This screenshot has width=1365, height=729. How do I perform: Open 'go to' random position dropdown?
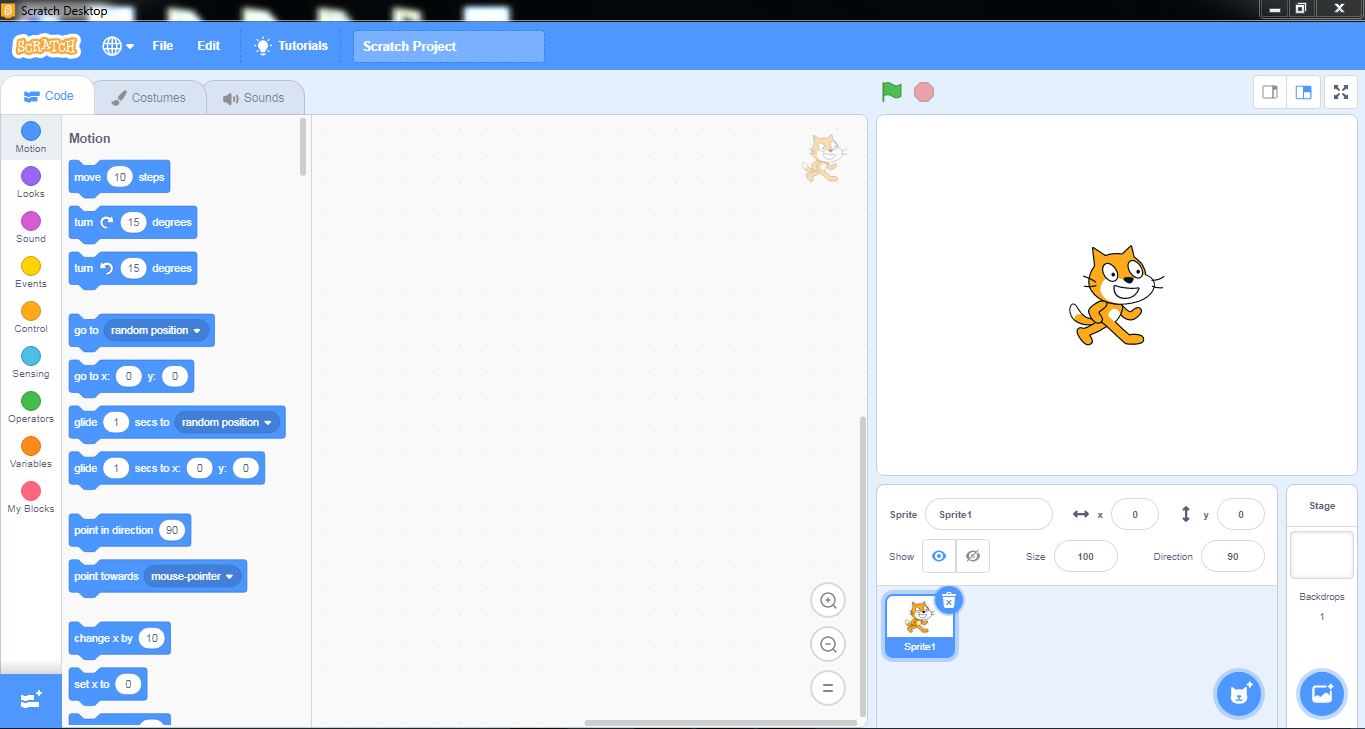coord(156,330)
